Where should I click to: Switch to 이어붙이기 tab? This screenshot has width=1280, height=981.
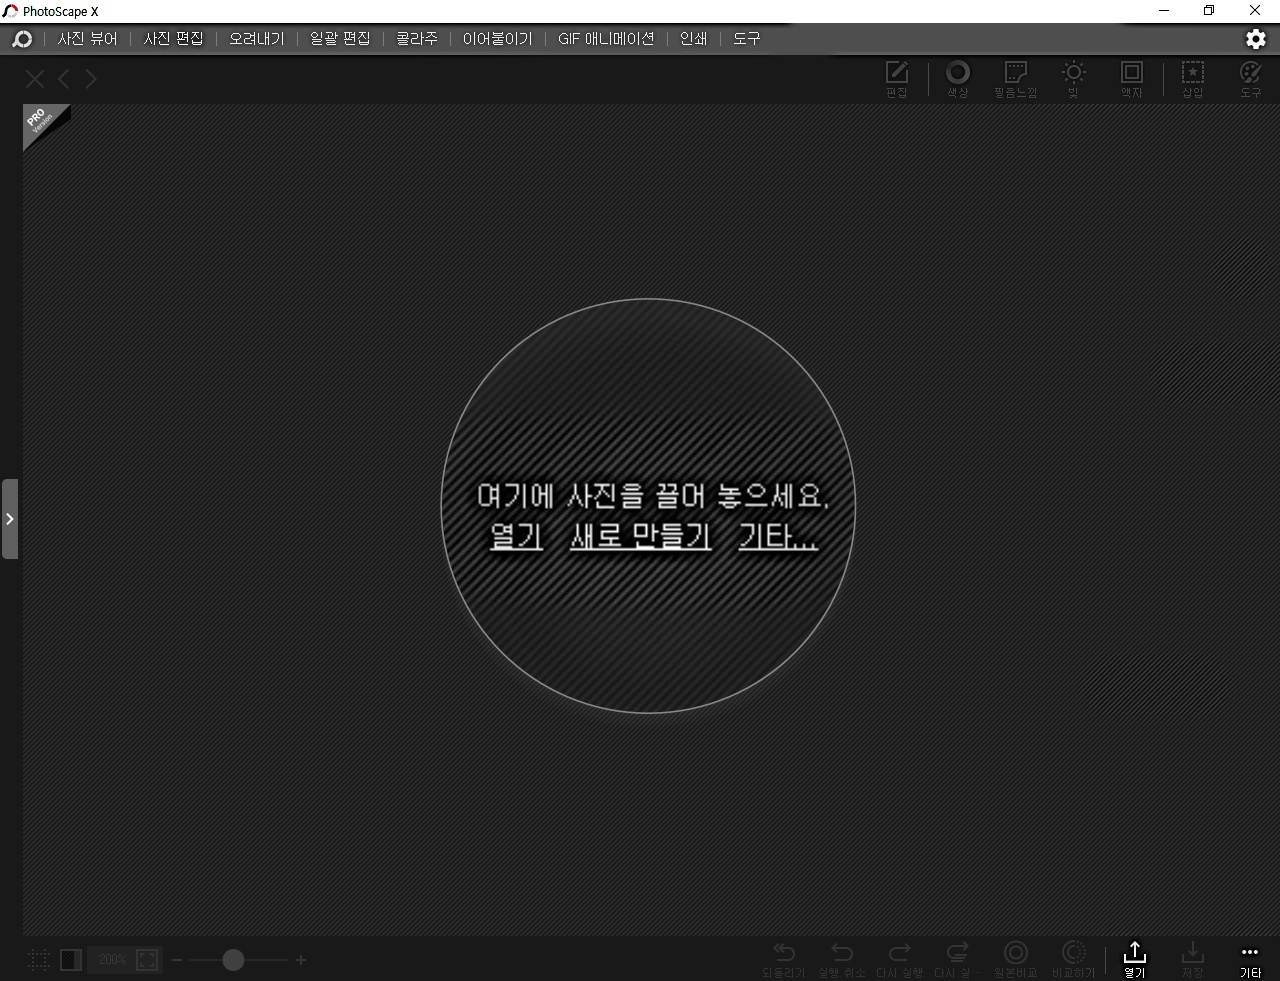(497, 39)
